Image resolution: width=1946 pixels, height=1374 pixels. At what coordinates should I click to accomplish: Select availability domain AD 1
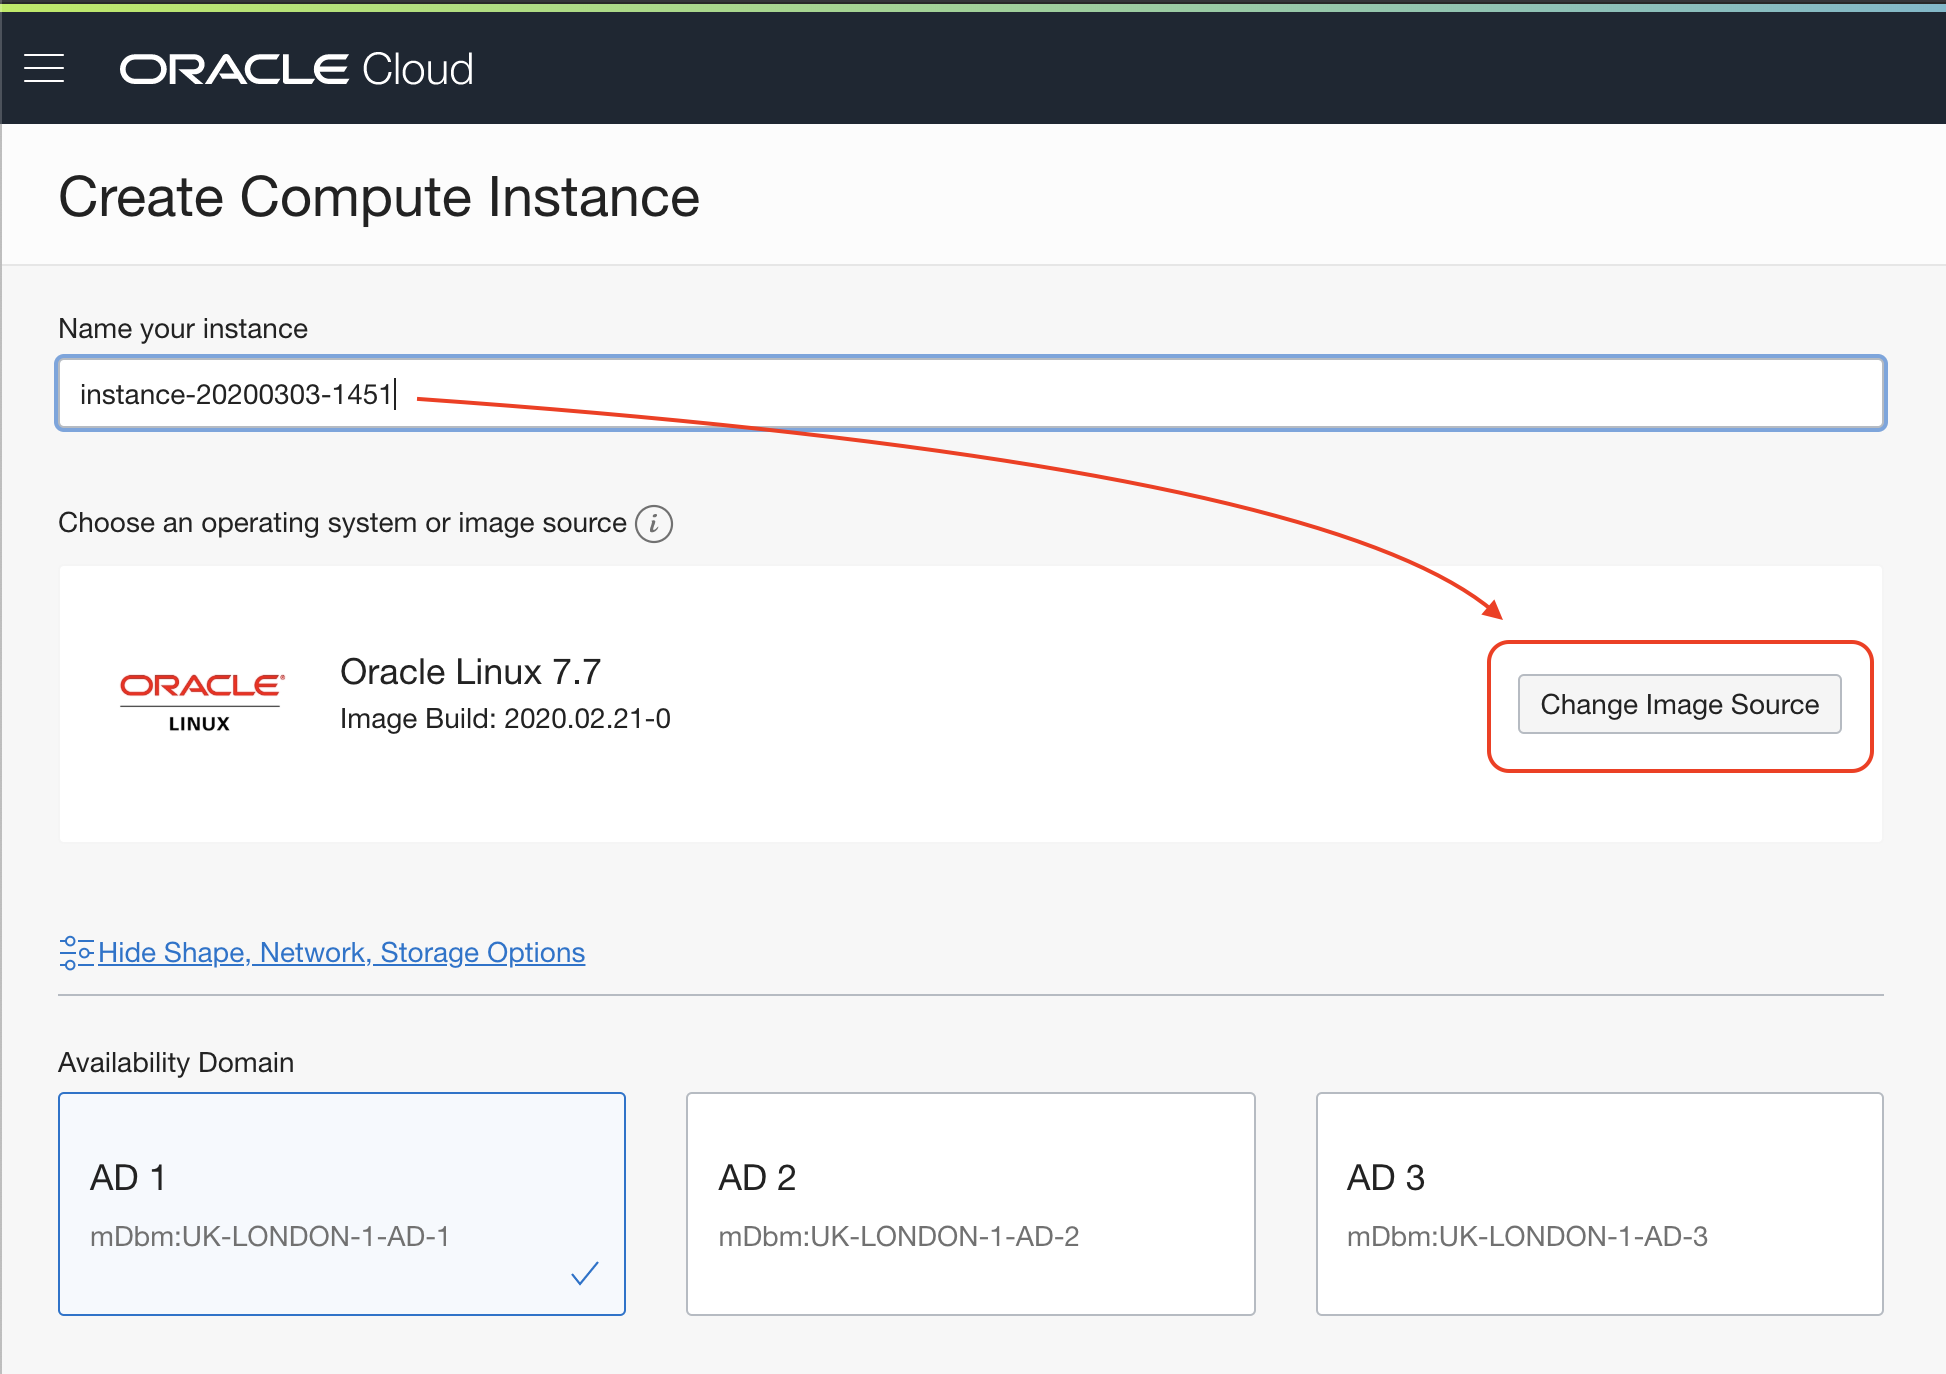341,1203
